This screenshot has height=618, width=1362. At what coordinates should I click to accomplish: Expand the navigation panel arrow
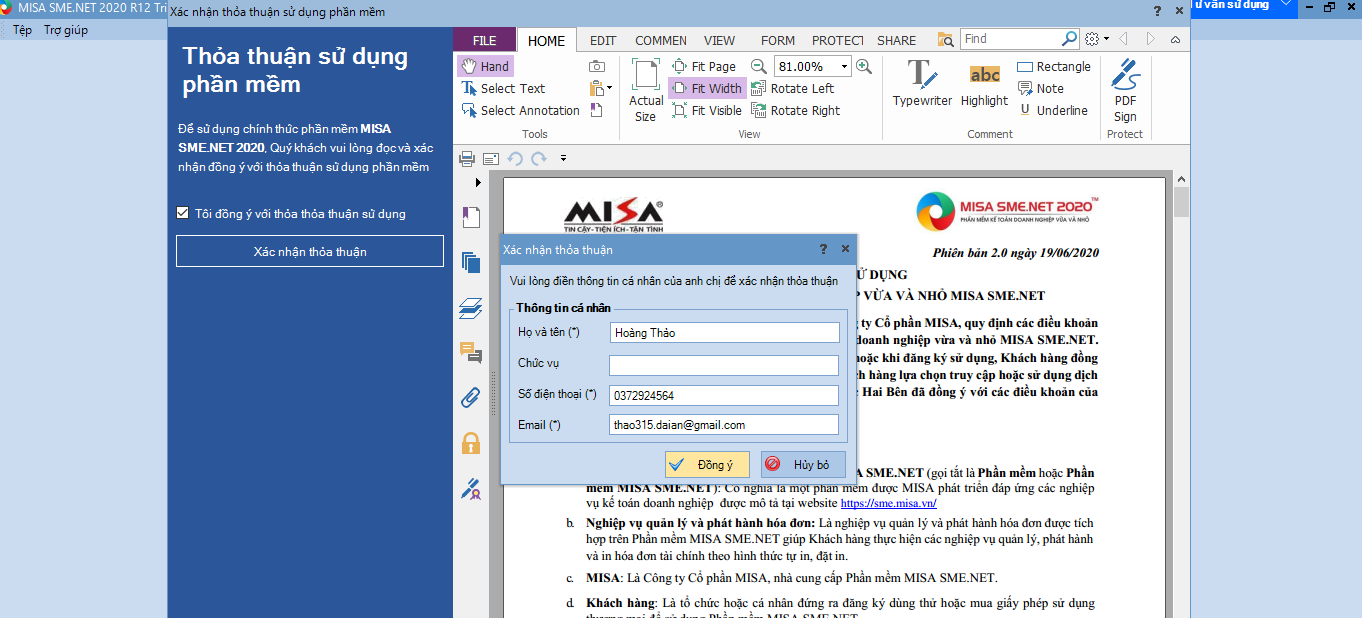[x=478, y=182]
